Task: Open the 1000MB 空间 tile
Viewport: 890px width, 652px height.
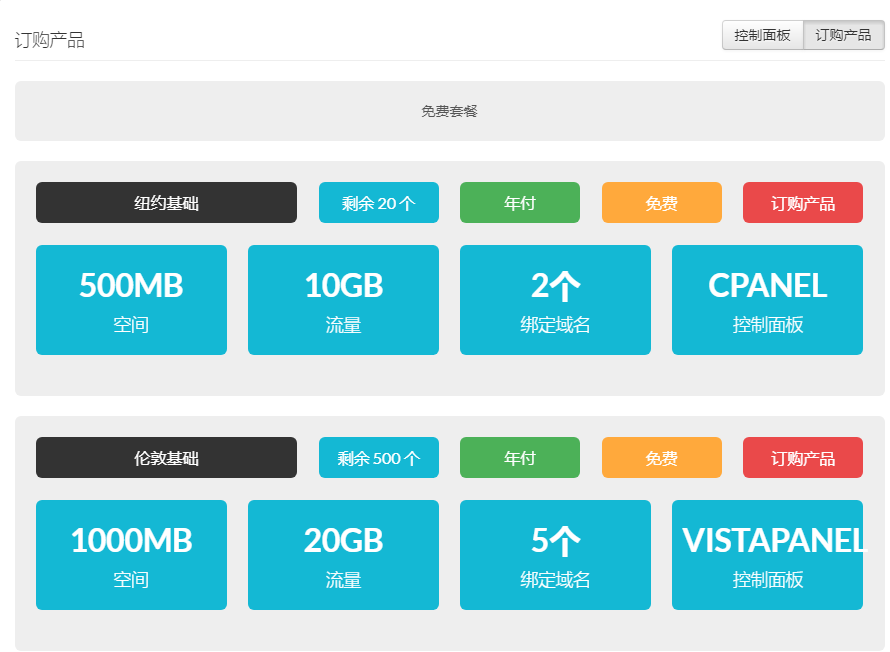Action: pos(131,555)
